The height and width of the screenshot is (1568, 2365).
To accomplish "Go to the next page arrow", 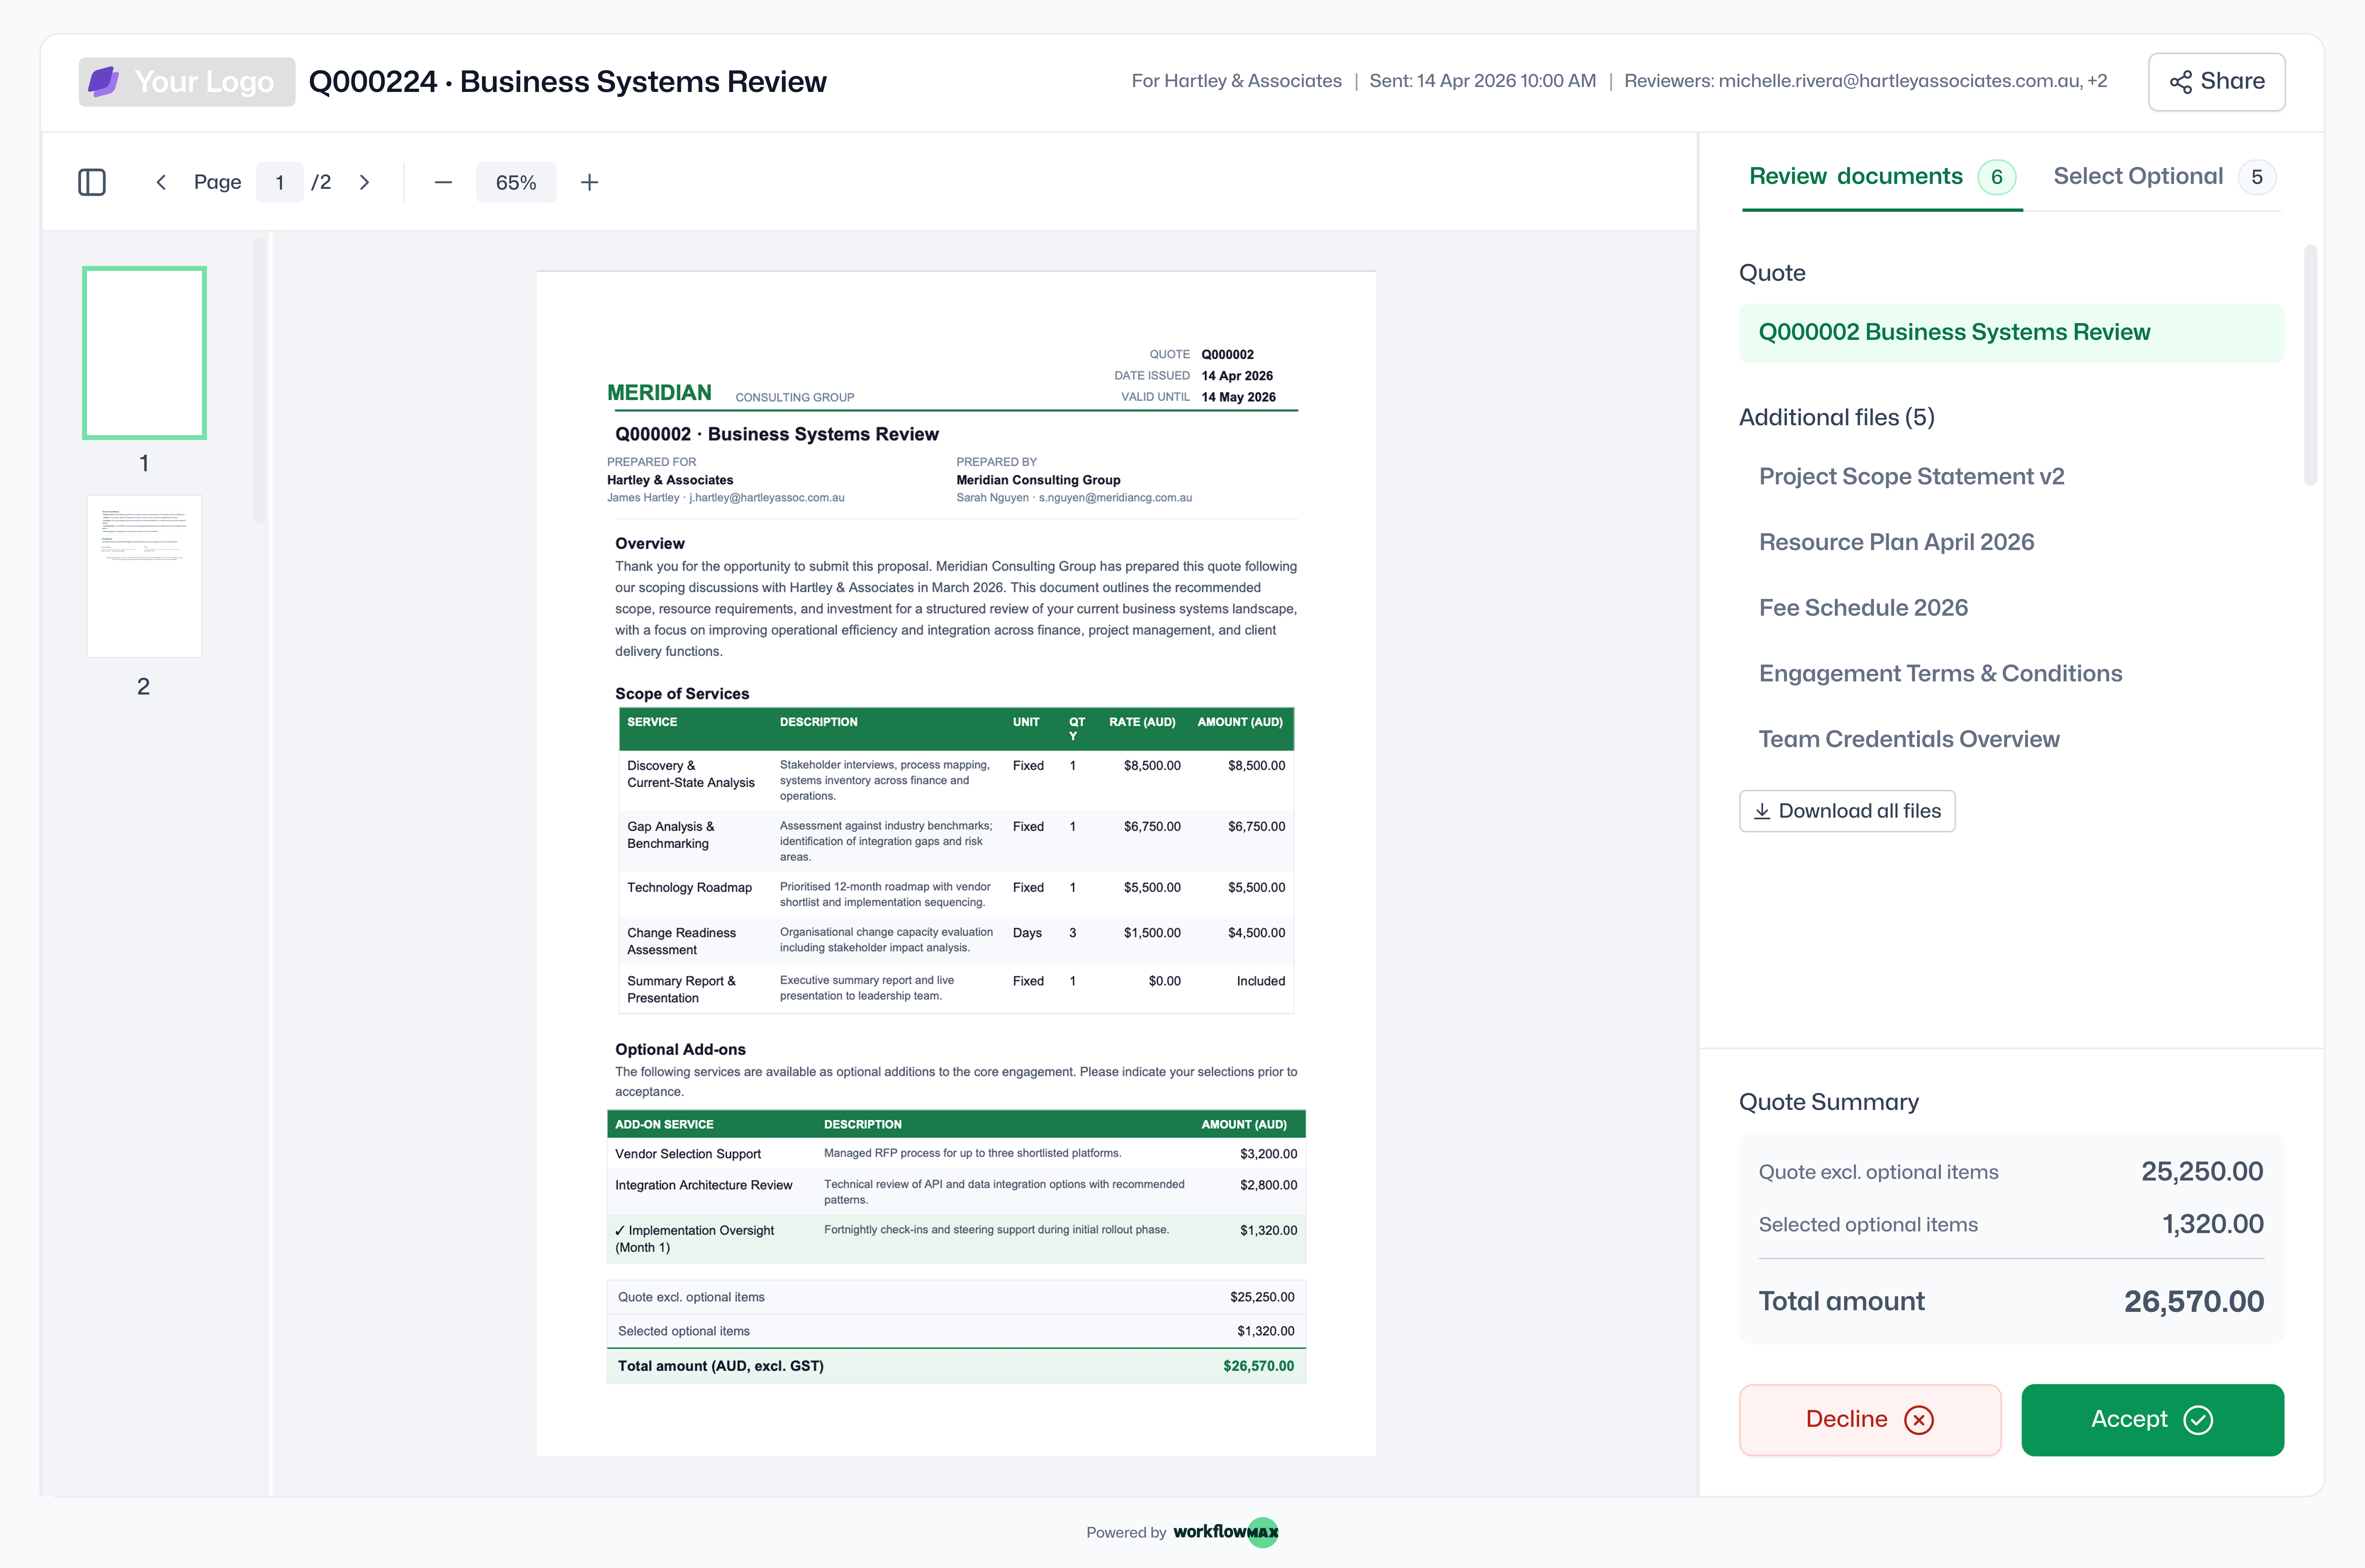I will click(365, 182).
